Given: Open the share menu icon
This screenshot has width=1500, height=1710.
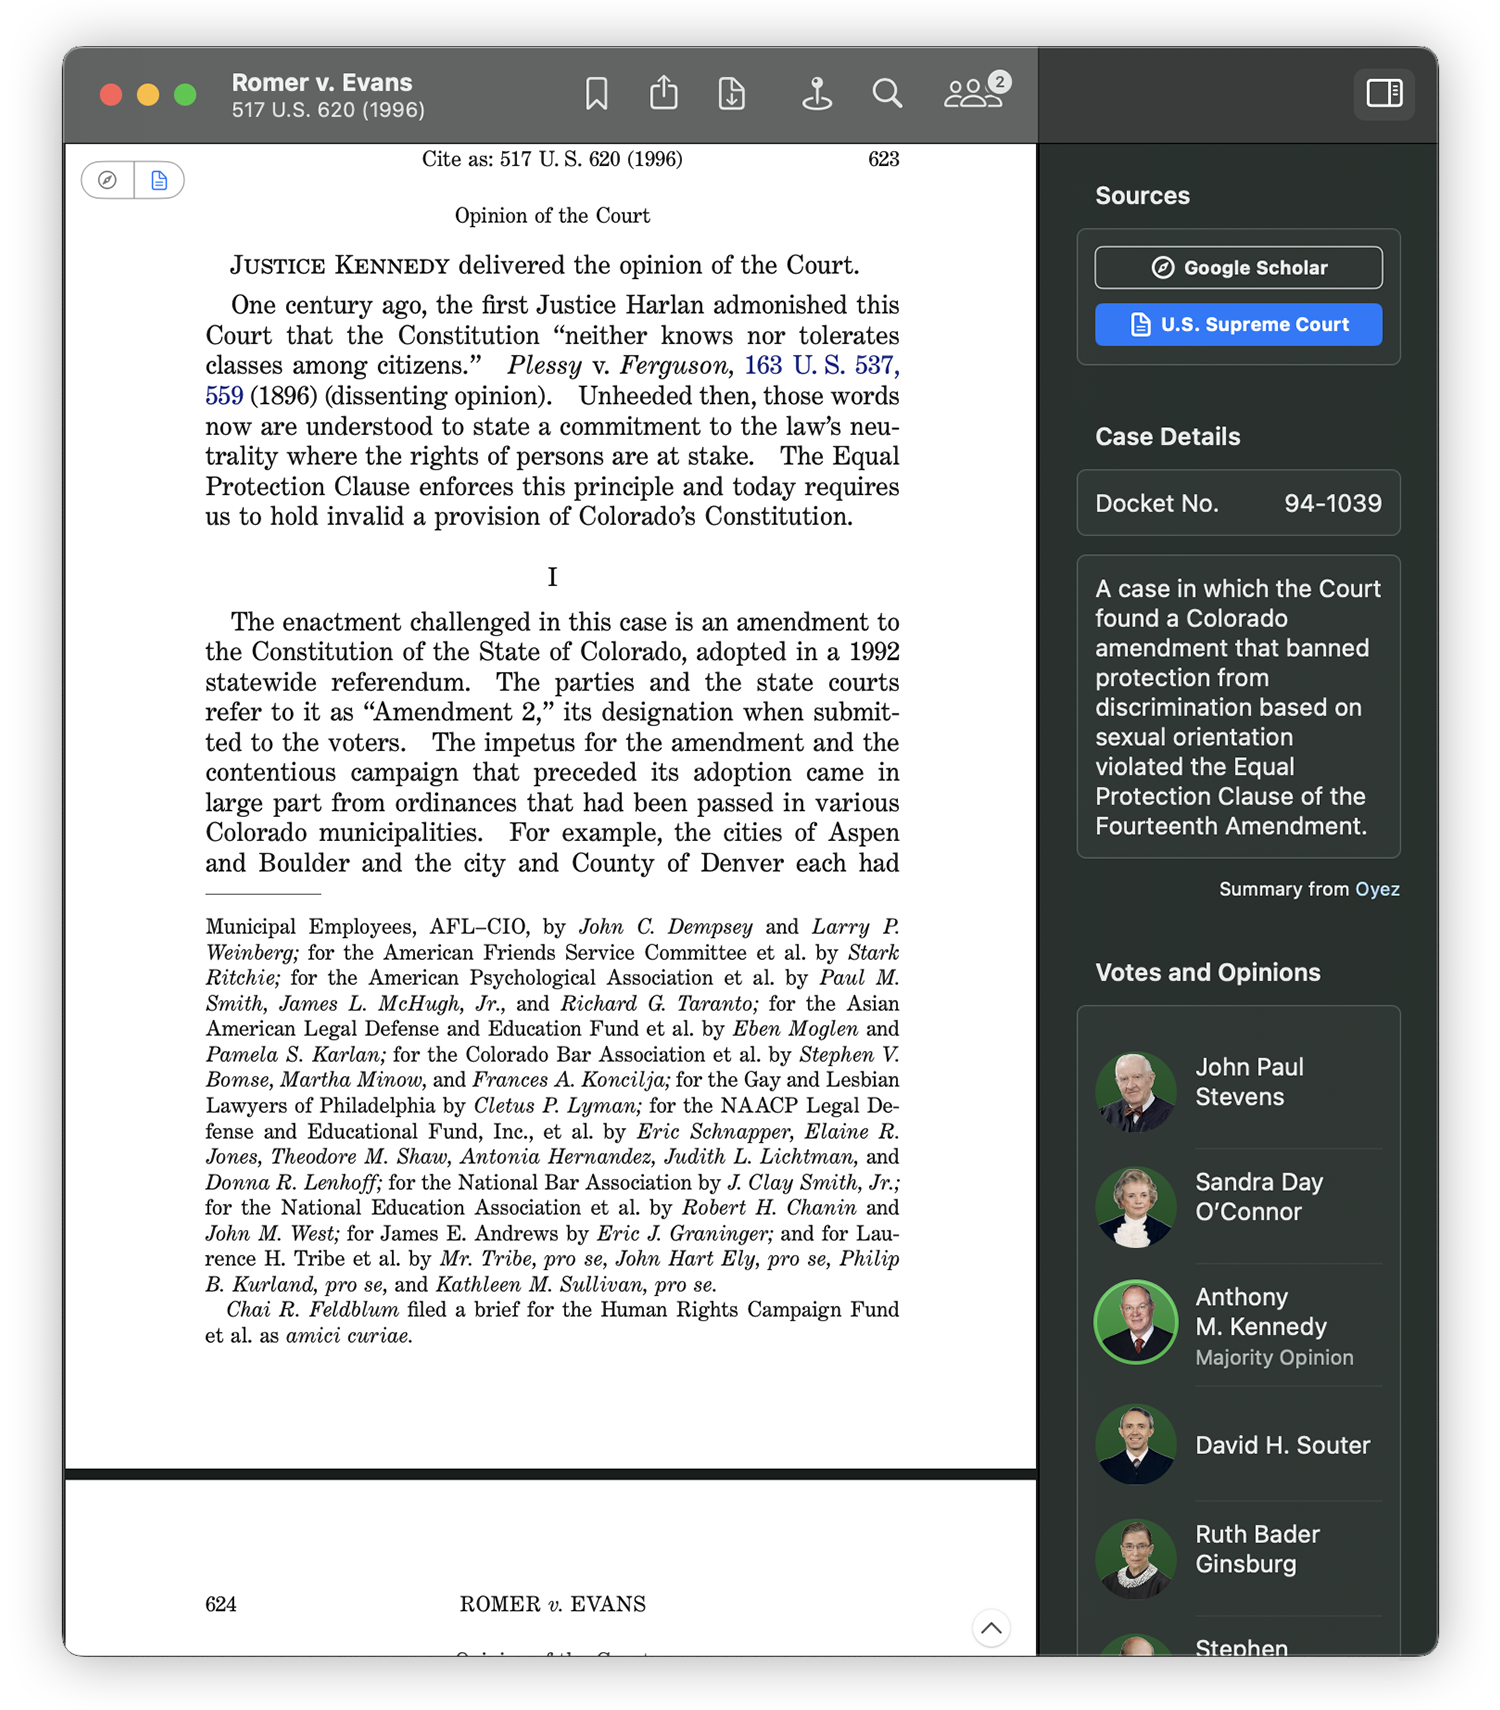Looking at the screenshot, I should pos(664,94).
